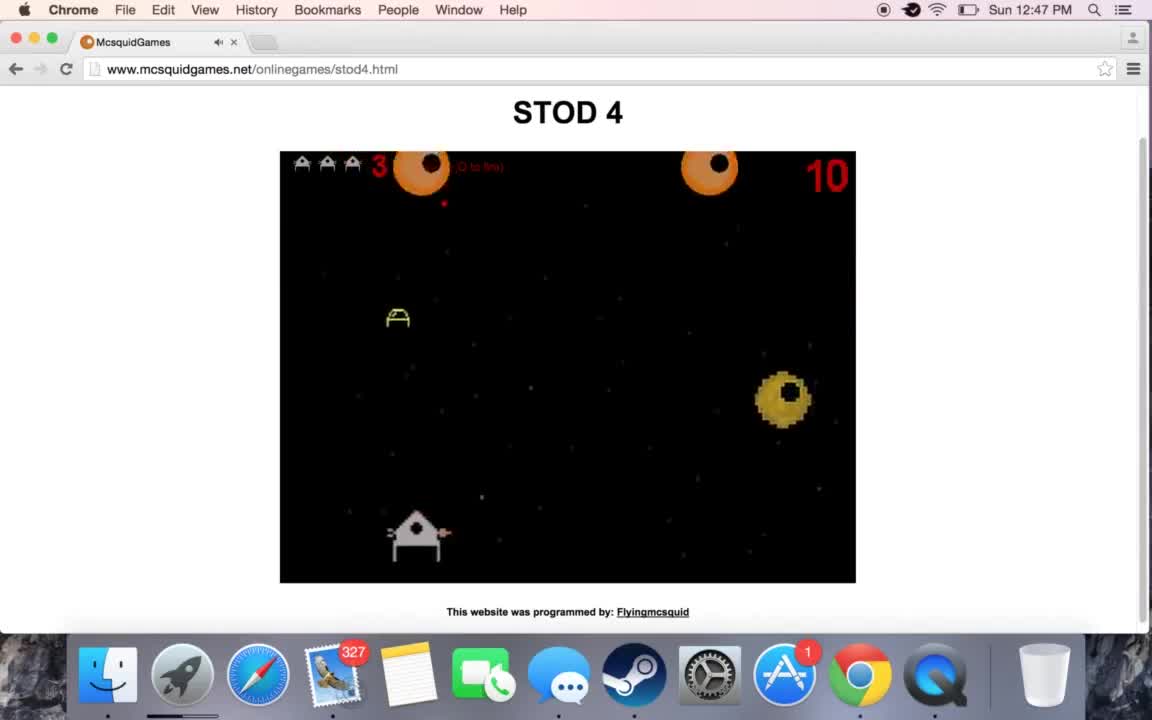
Task: Open Mail showing 327 unread messages
Action: [333, 675]
